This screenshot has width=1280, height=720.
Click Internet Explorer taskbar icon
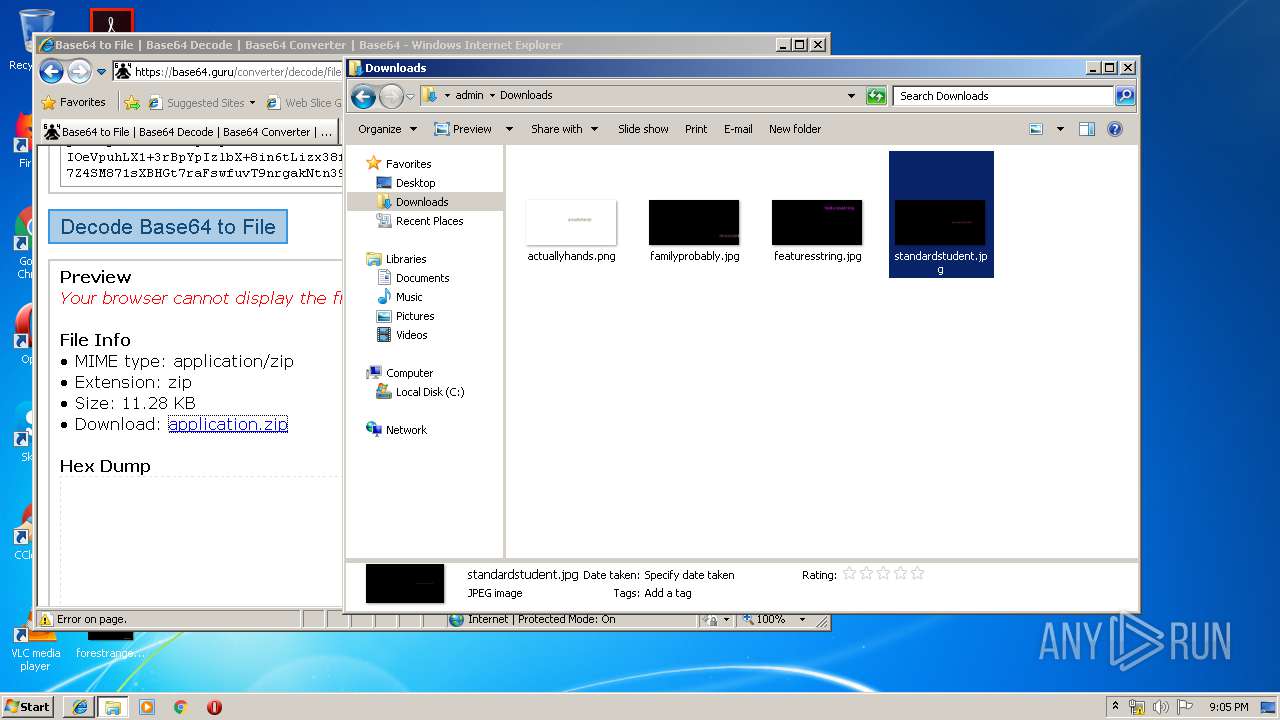pos(79,707)
